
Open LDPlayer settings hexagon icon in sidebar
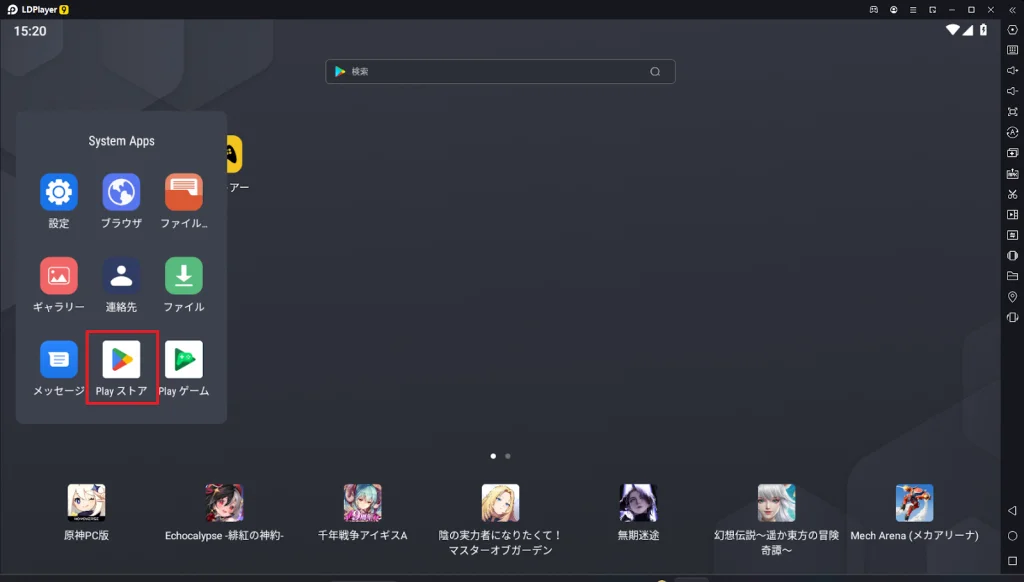tap(1012, 29)
